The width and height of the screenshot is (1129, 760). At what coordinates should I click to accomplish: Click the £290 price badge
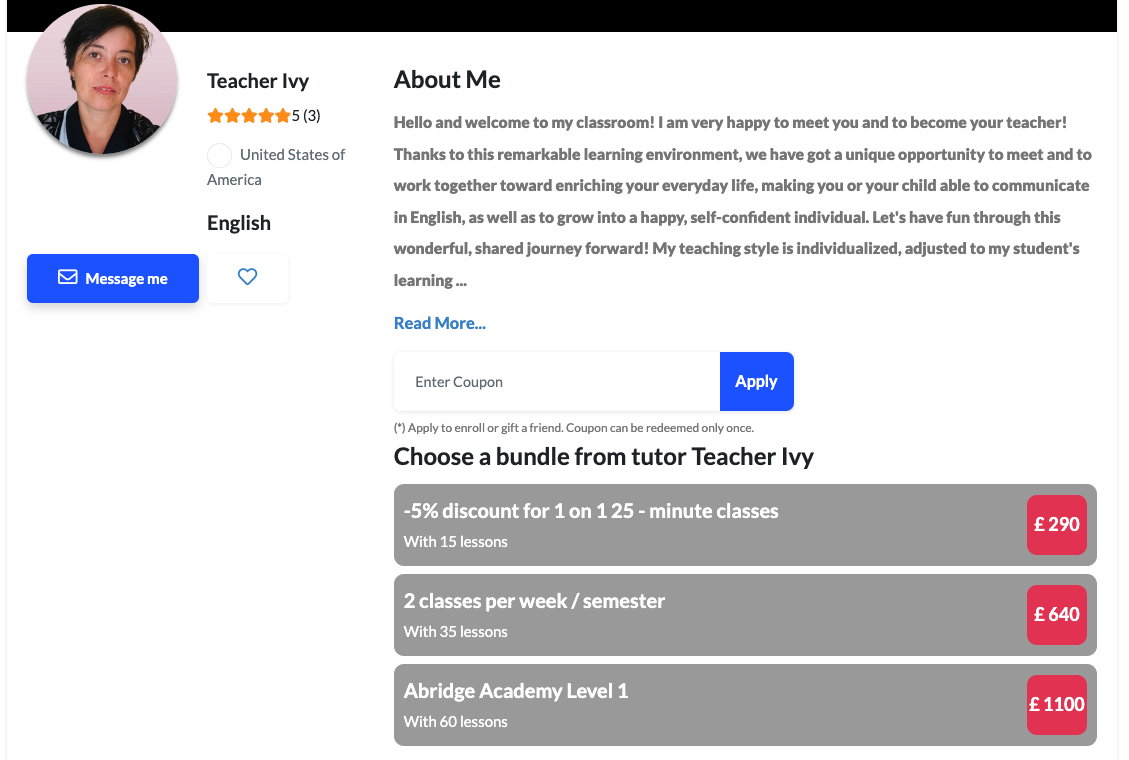click(x=1056, y=524)
